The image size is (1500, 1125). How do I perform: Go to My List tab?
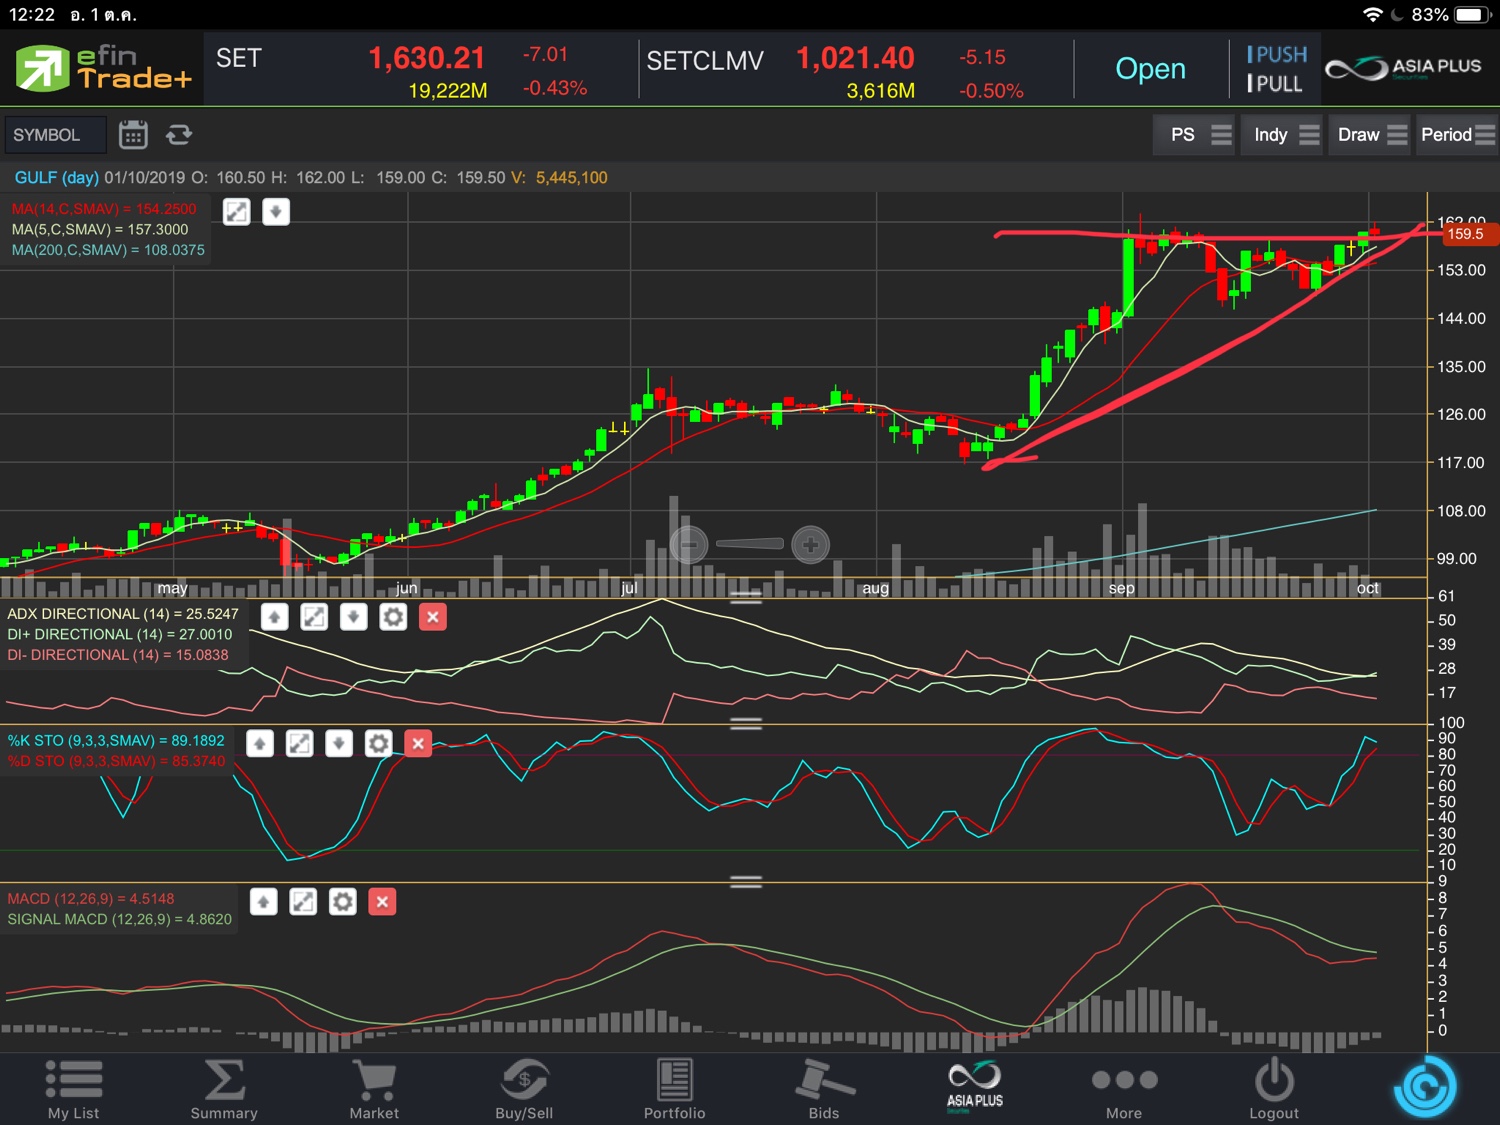[74, 1089]
